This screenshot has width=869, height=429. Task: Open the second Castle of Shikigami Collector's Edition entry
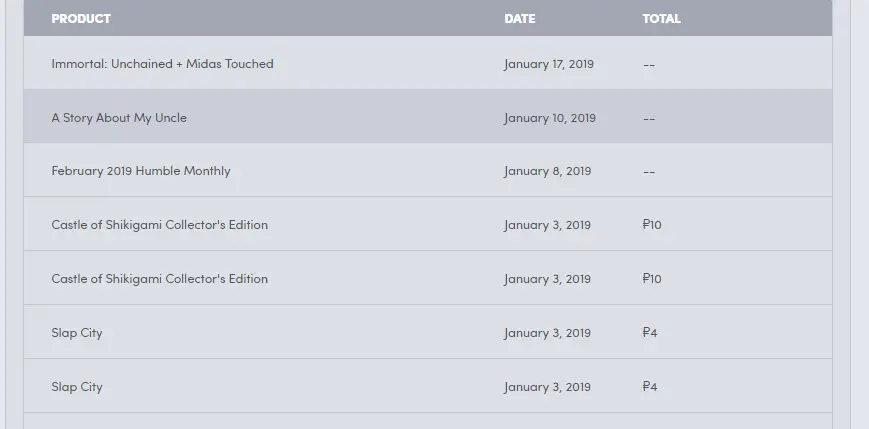pyautogui.click(x=160, y=278)
